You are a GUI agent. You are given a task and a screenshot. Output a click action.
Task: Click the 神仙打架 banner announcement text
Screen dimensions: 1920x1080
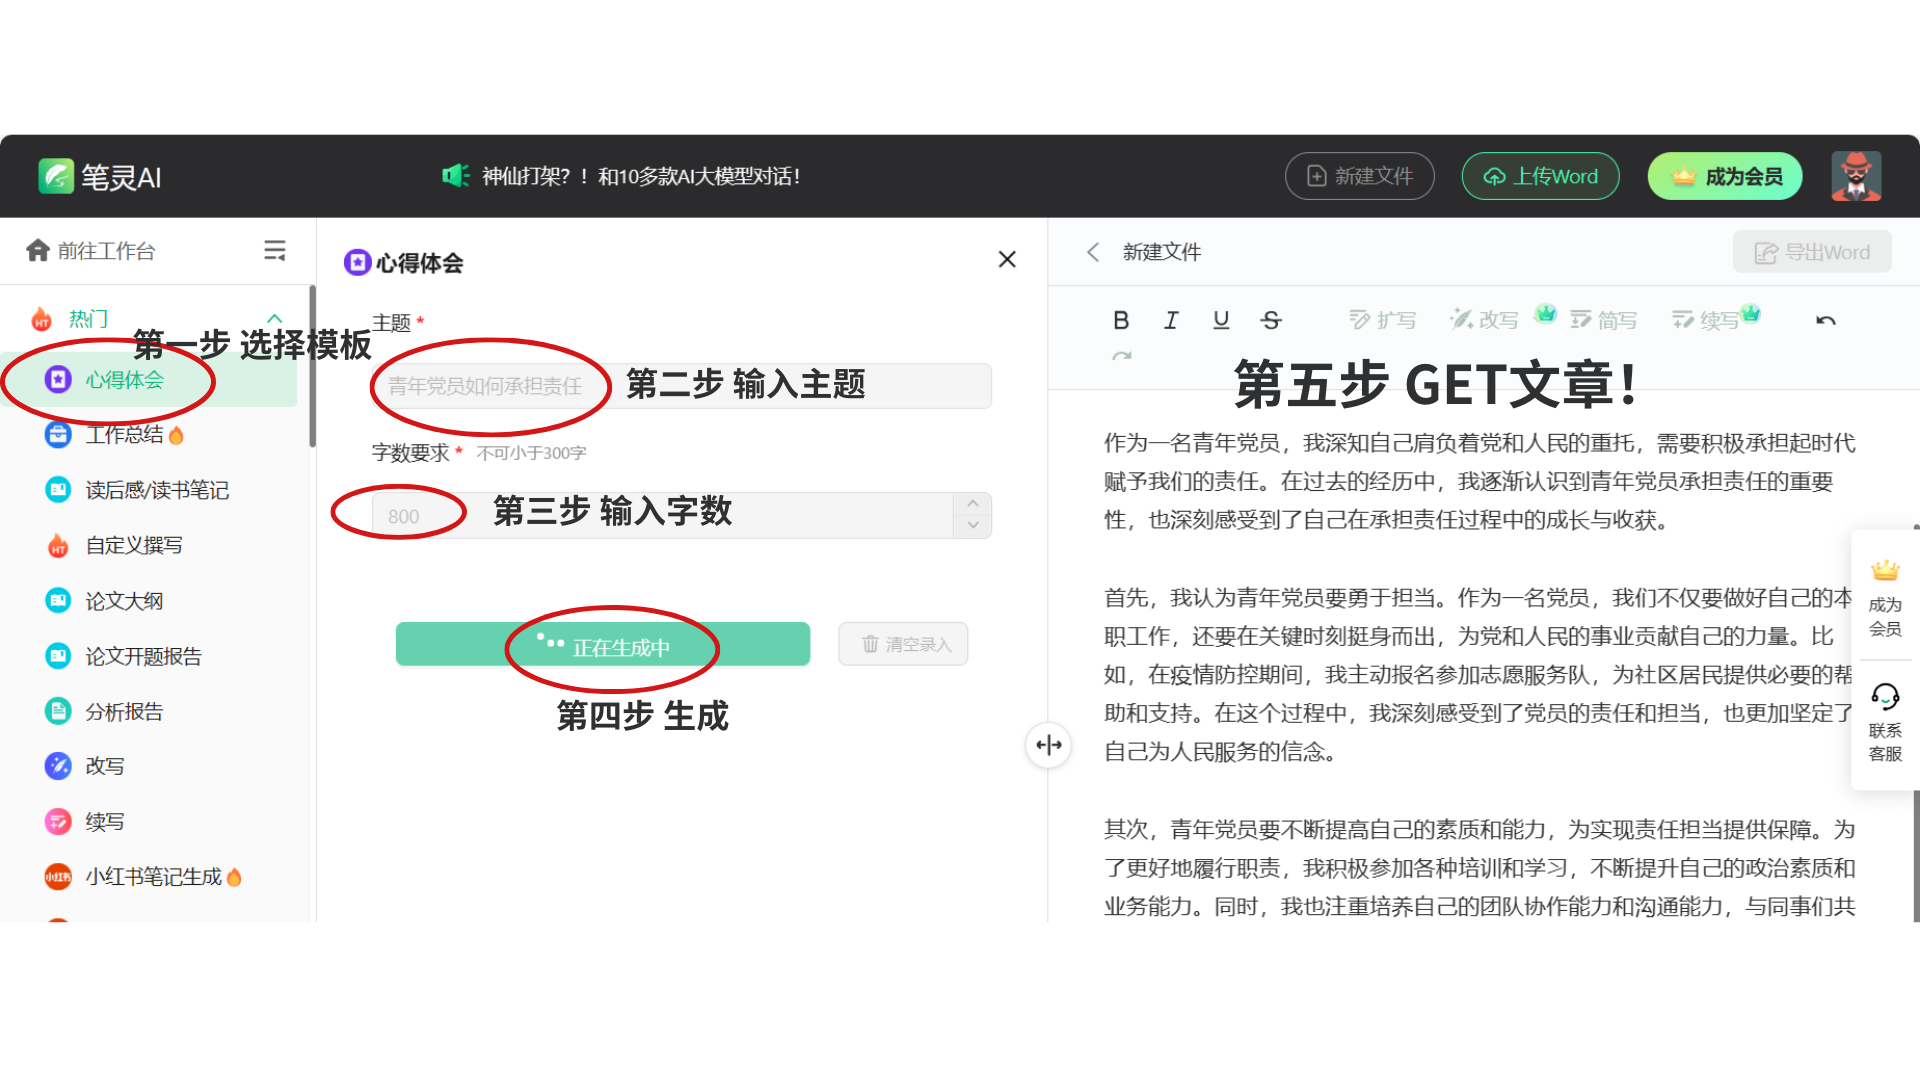click(x=641, y=176)
